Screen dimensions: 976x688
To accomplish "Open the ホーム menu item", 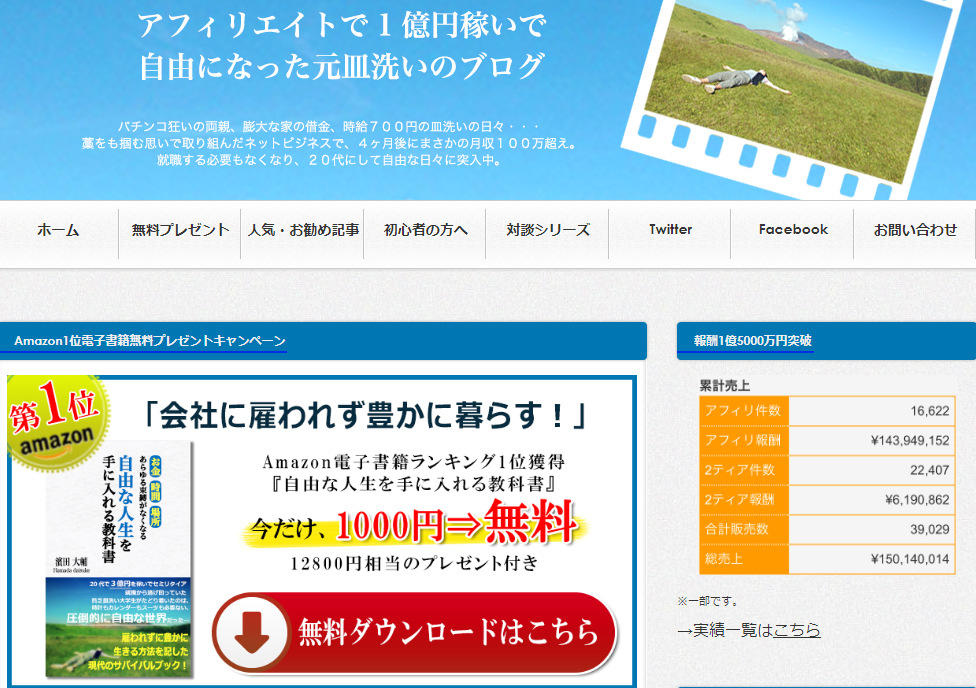I will coord(59,230).
